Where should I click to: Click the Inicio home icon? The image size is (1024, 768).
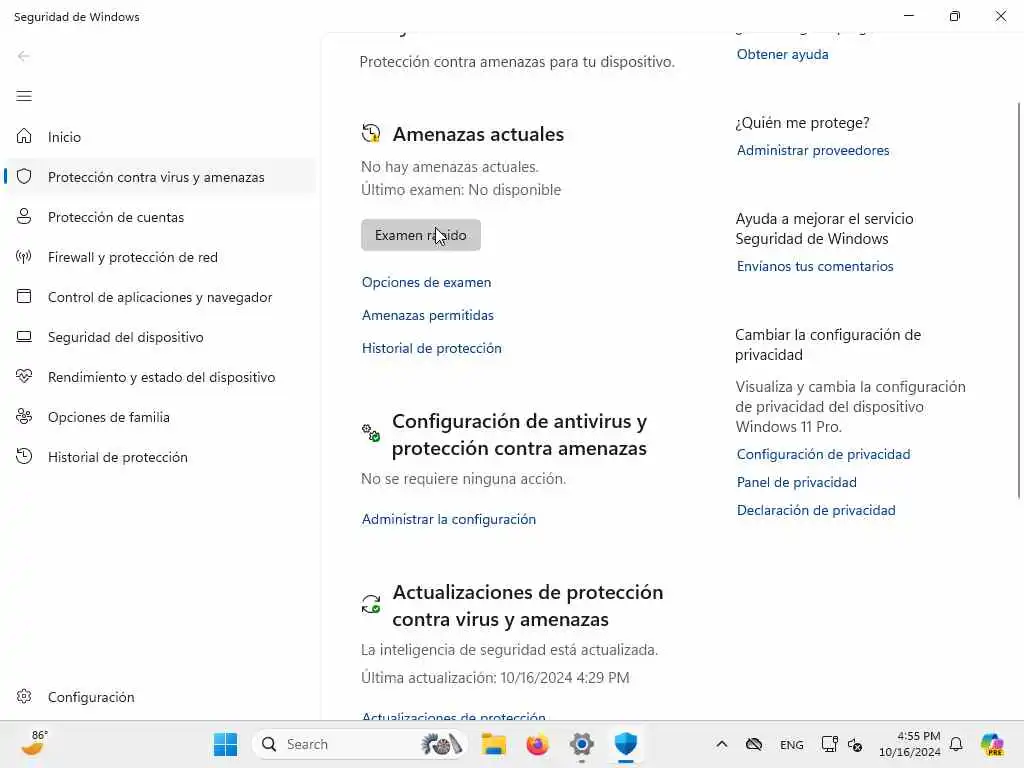pos(24,136)
